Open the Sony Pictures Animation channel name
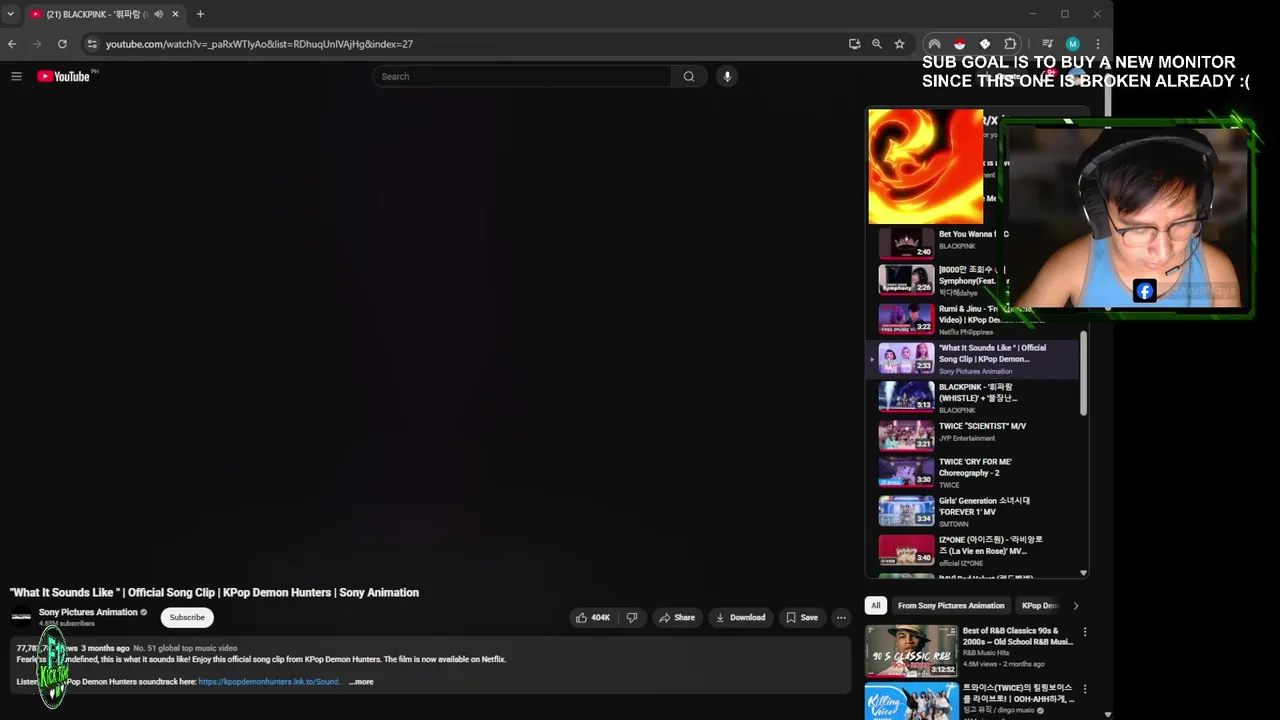Viewport: 1280px width, 720px height. pyautogui.click(x=88, y=612)
